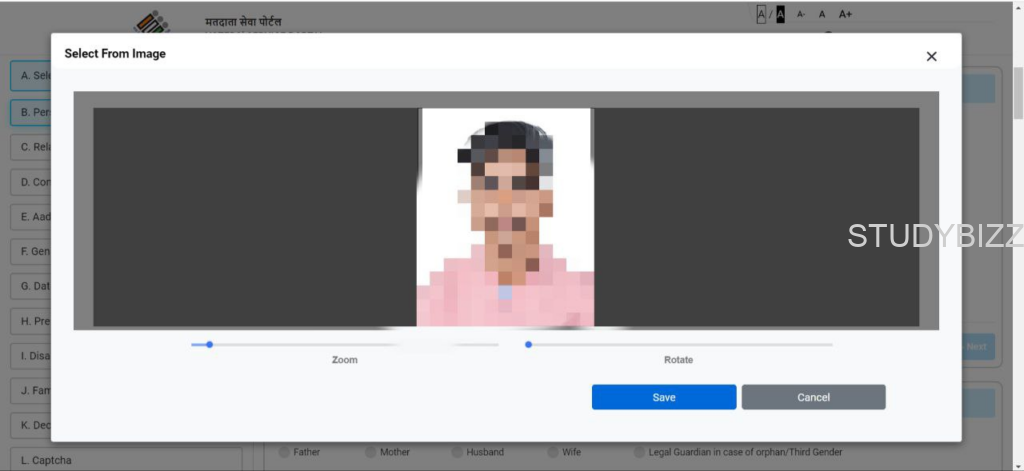Image resolution: width=1024 pixels, height=471 pixels.
Task: Select the Mother radio button
Action: point(371,452)
